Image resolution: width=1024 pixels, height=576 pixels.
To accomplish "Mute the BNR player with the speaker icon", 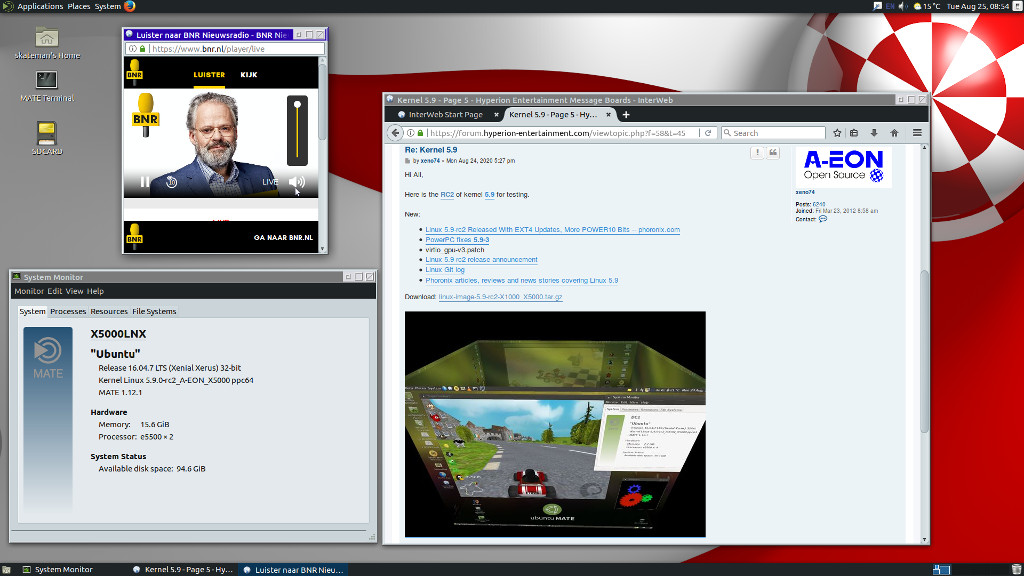I will tap(296, 182).
